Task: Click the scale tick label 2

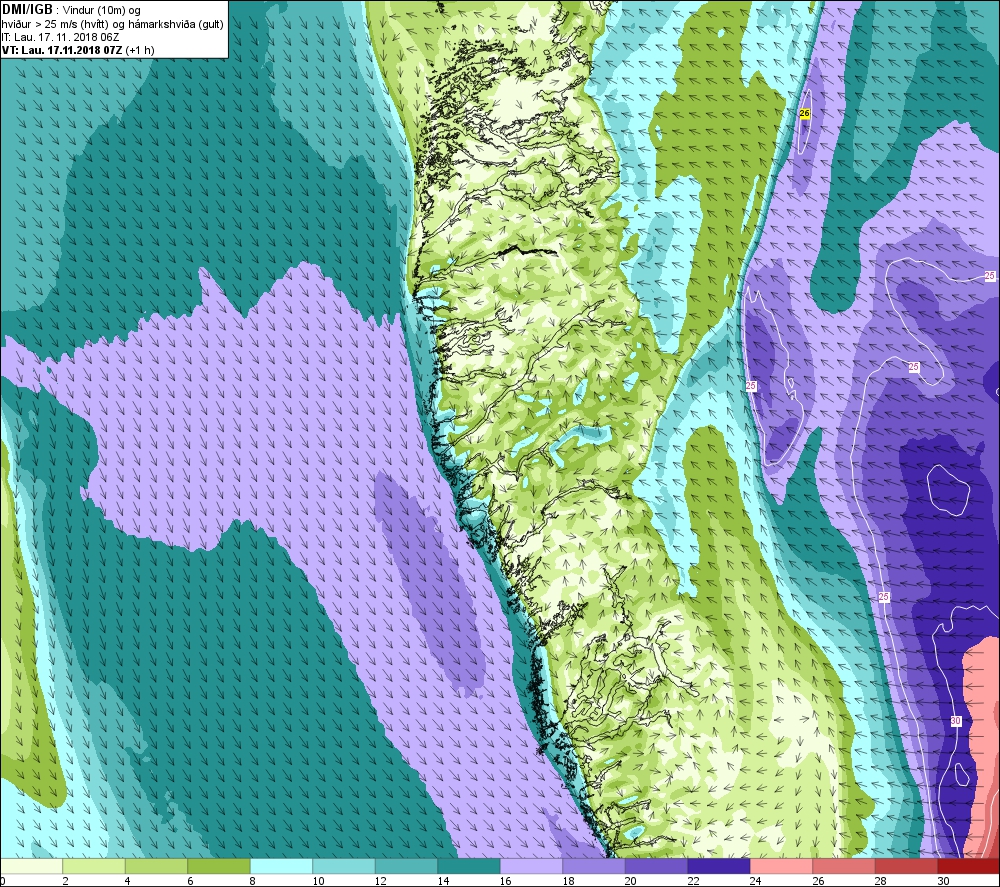Action: point(65,881)
